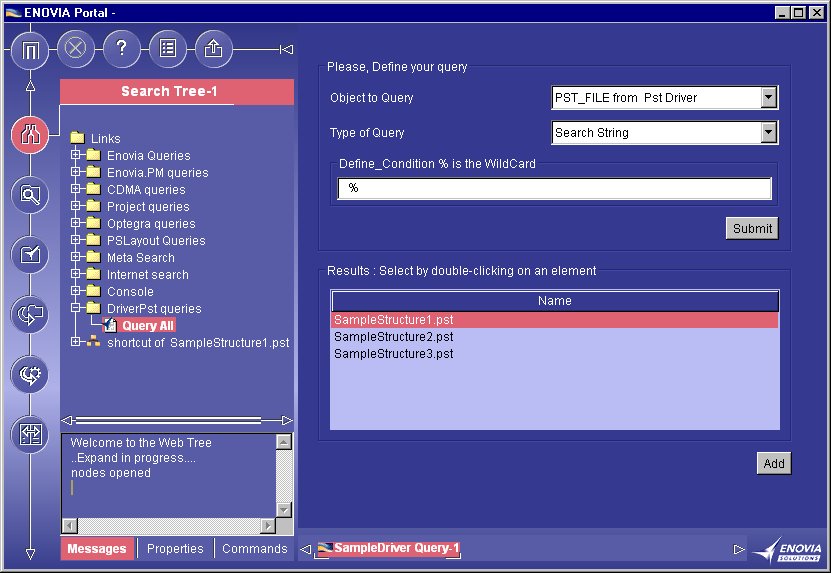Expand the Enovia.PM queries folder
This screenshot has height=573, width=831.
coord(75,172)
